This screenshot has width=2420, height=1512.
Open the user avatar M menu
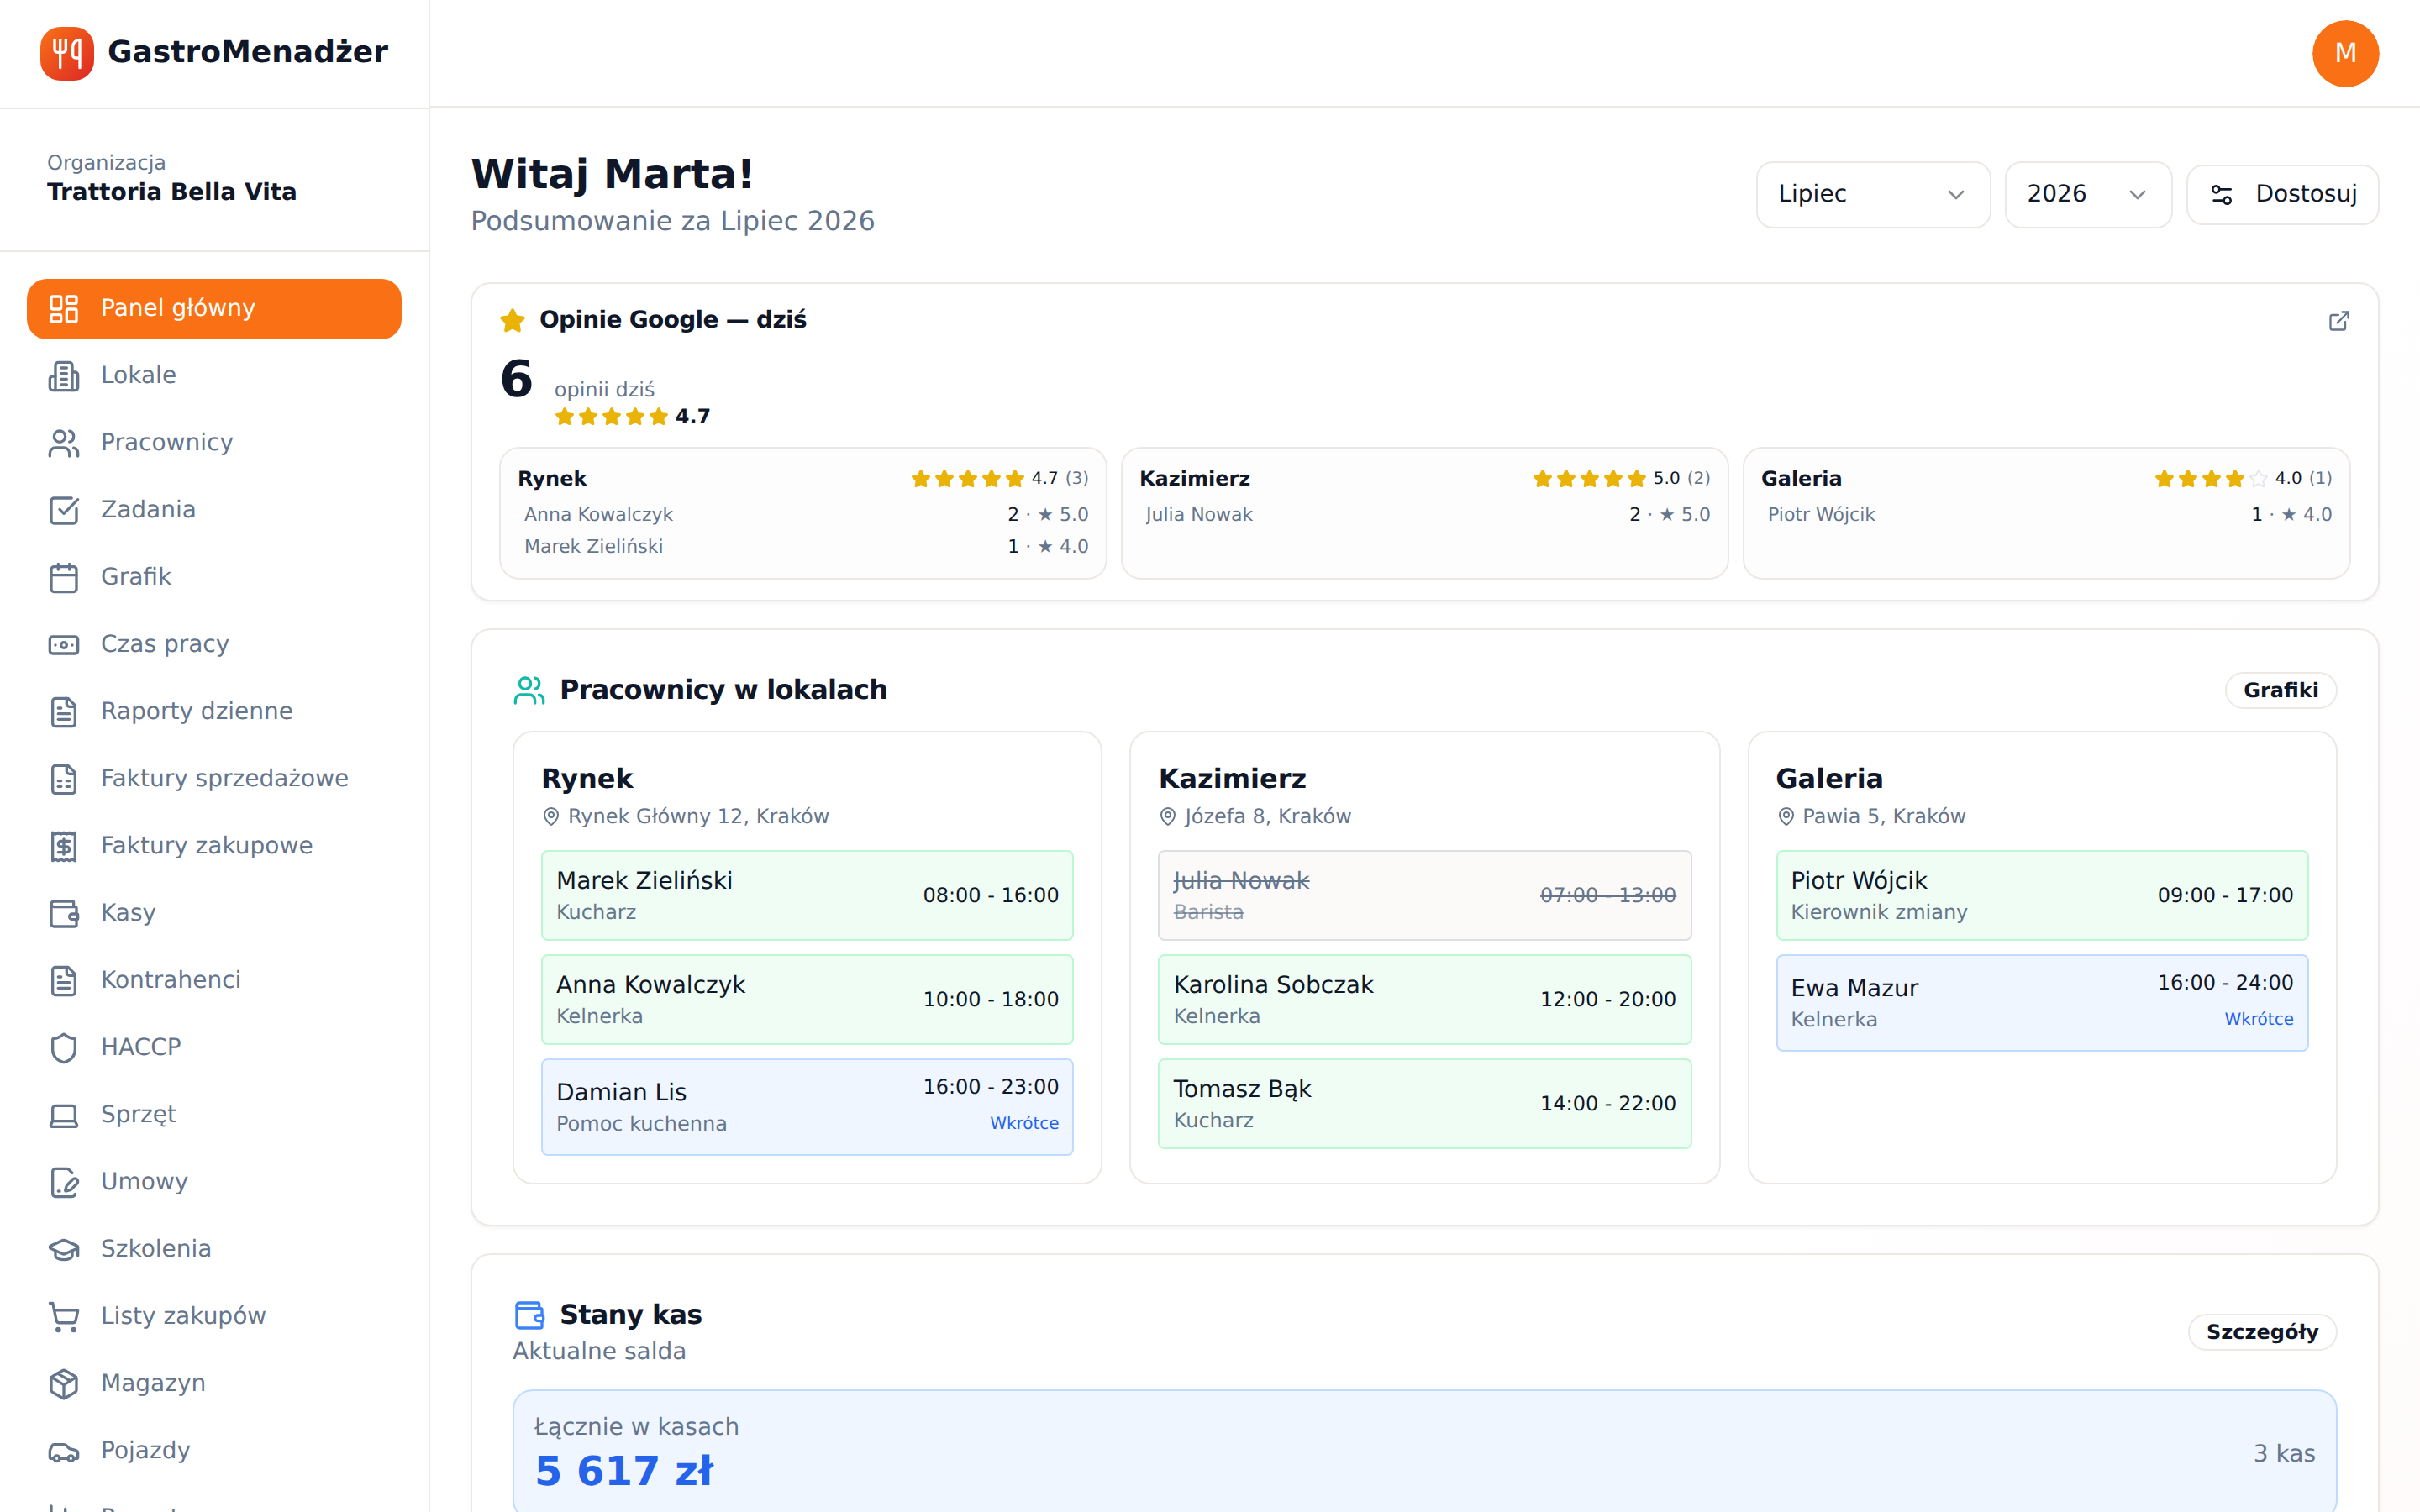(2345, 53)
